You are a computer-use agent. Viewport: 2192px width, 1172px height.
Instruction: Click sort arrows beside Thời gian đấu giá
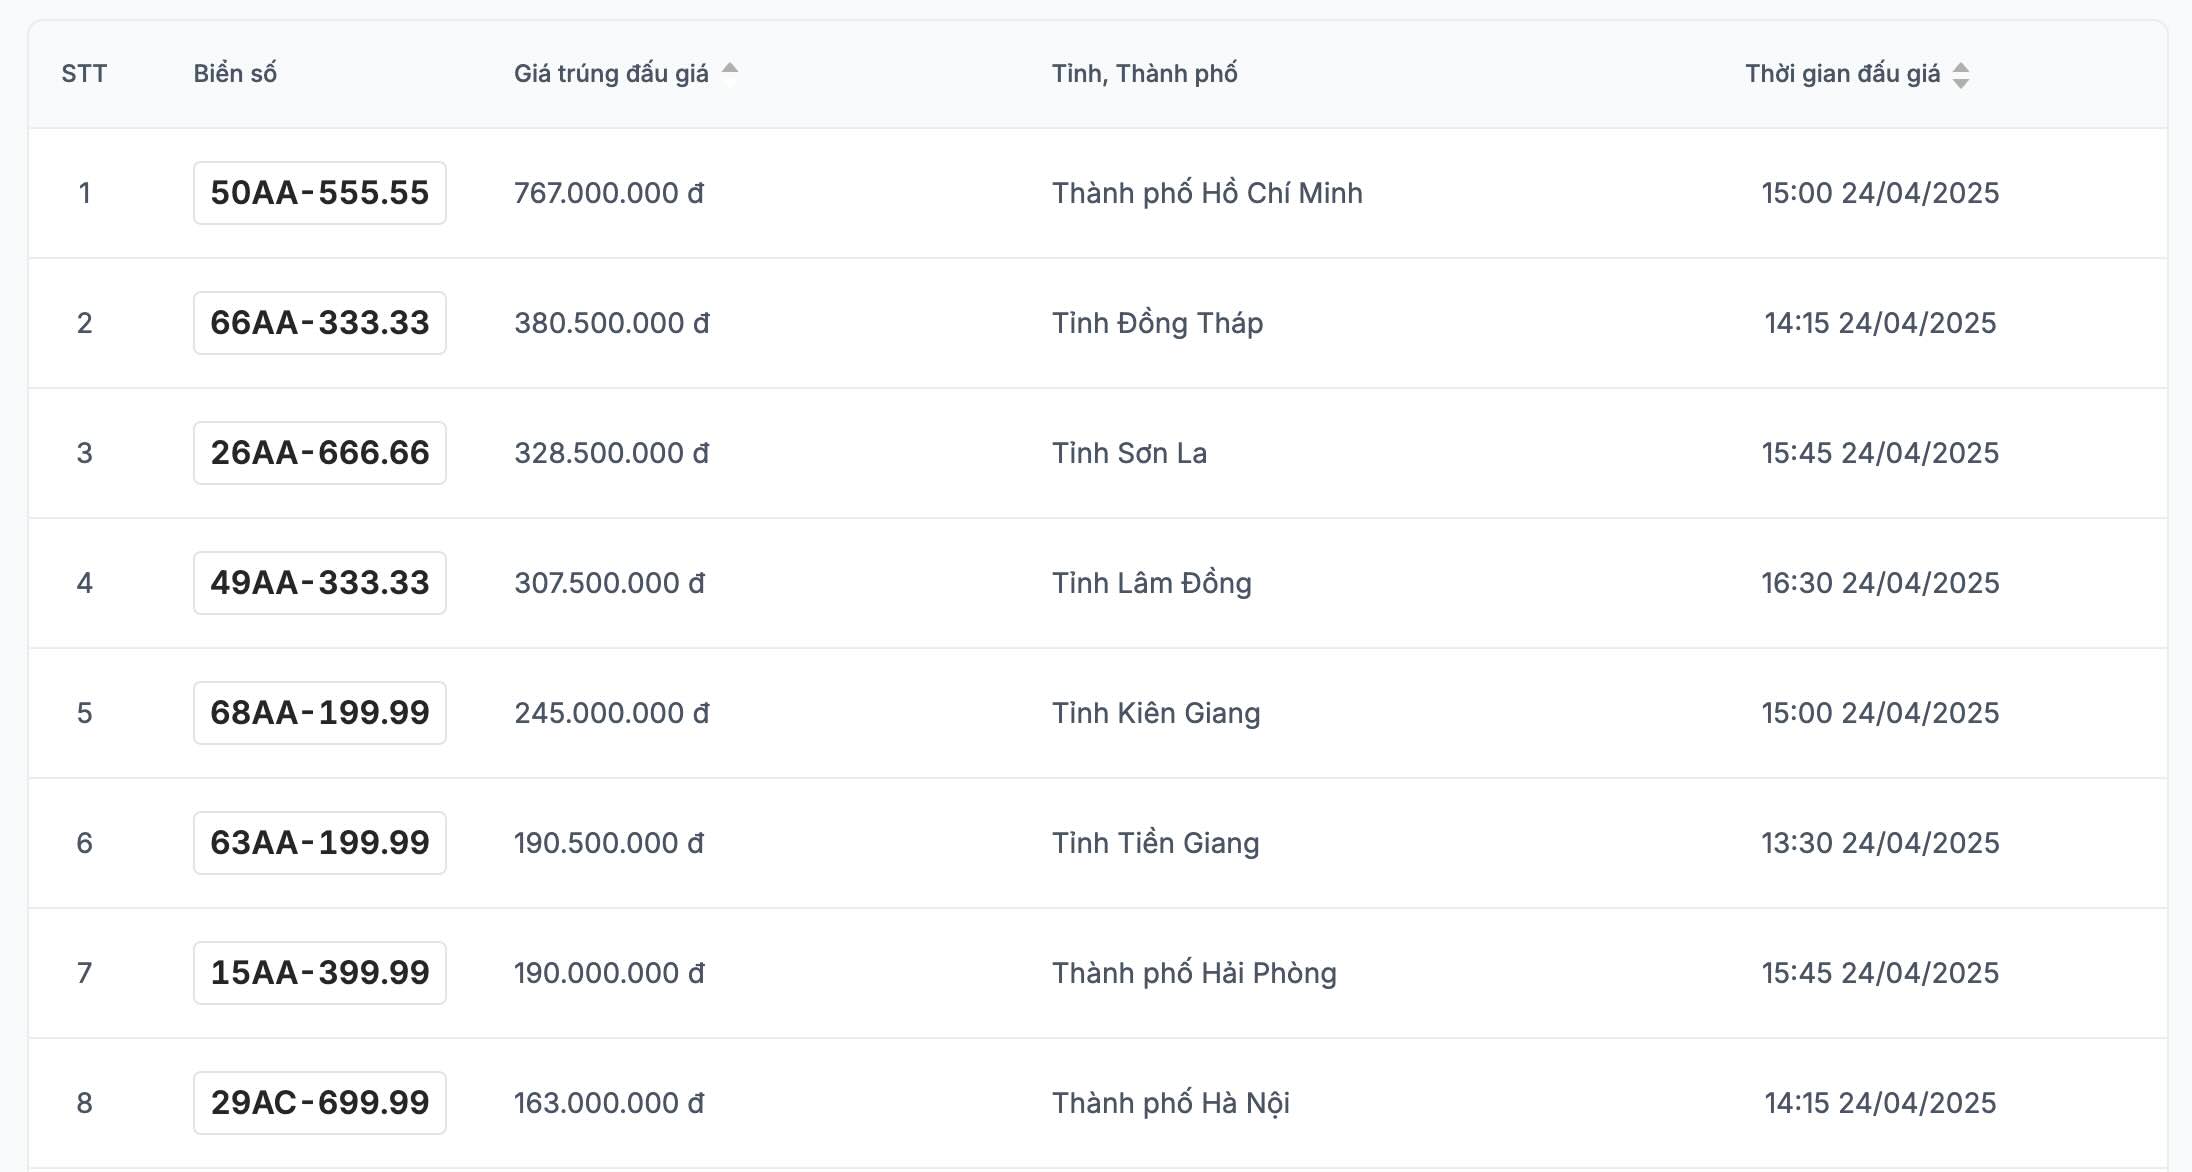[x=1960, y=75]
